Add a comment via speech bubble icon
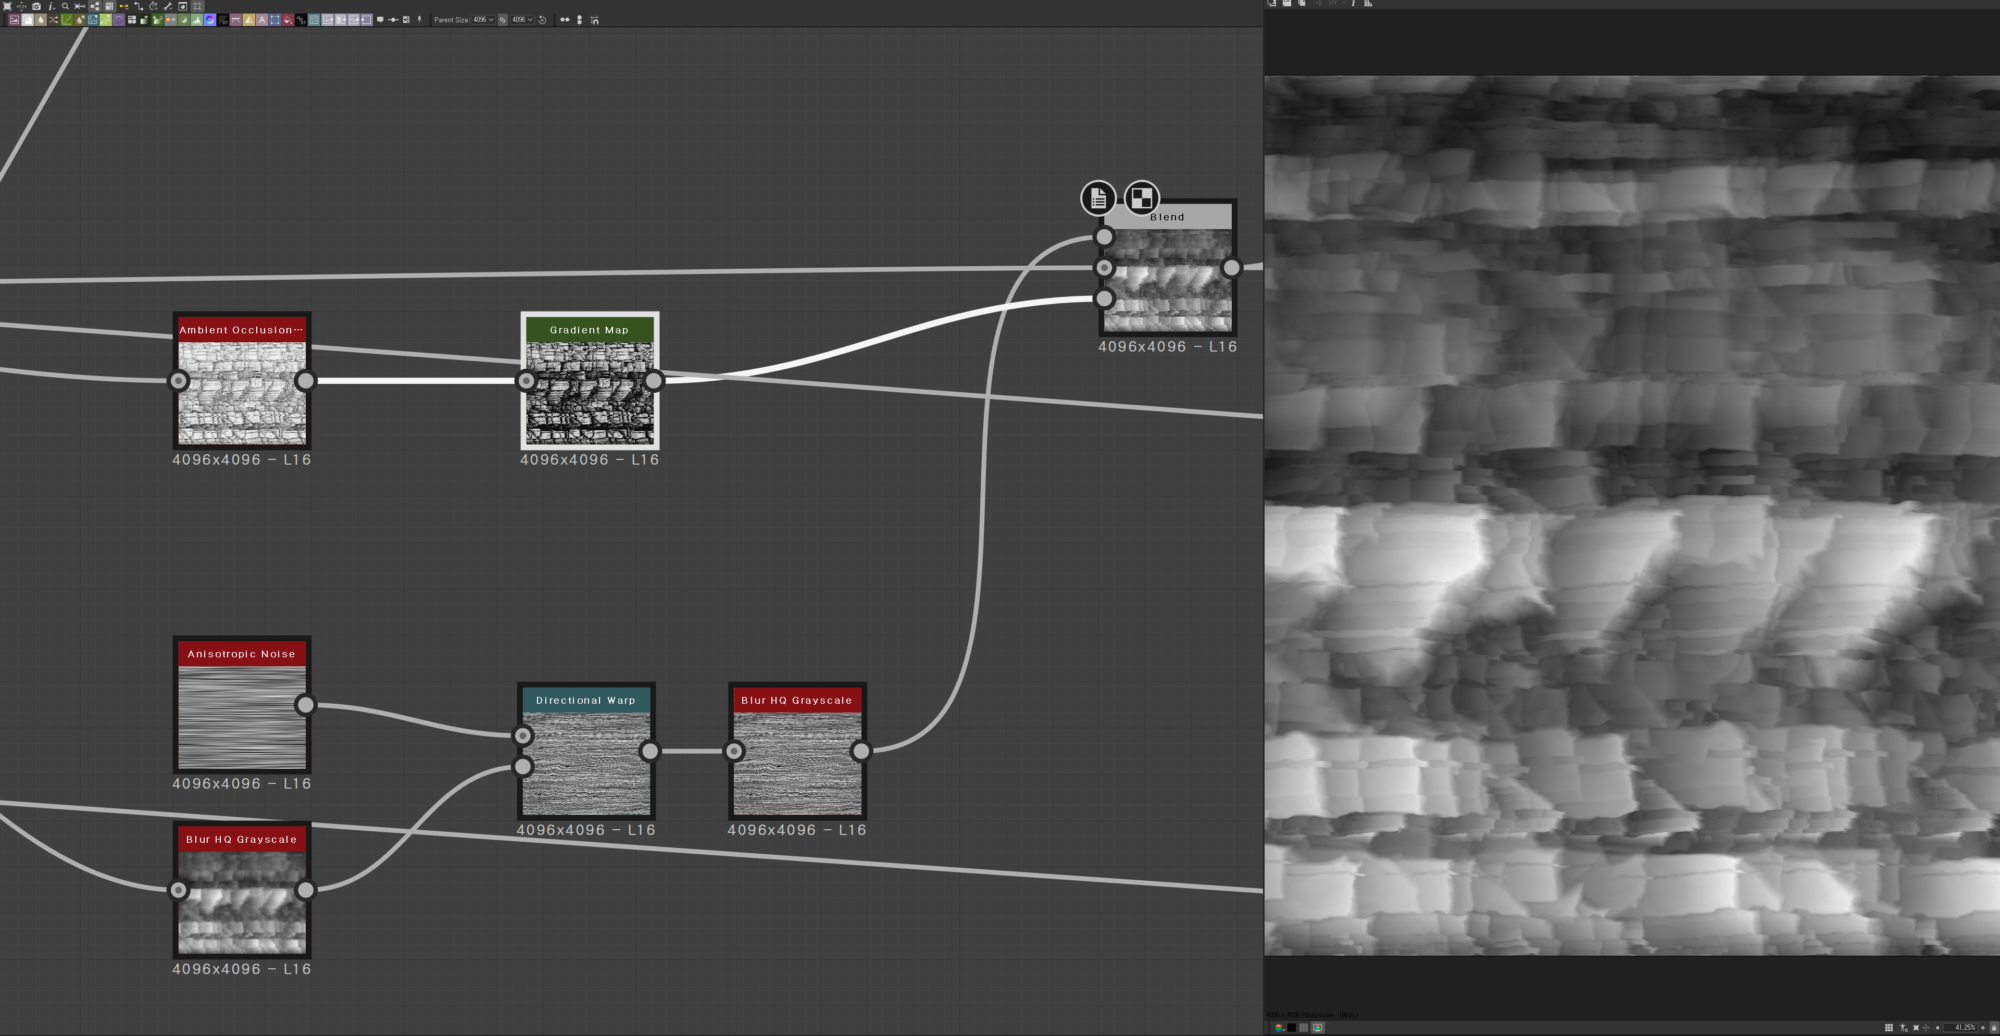The width and height of the screenshot is (2000, 1036). [380, 20]
